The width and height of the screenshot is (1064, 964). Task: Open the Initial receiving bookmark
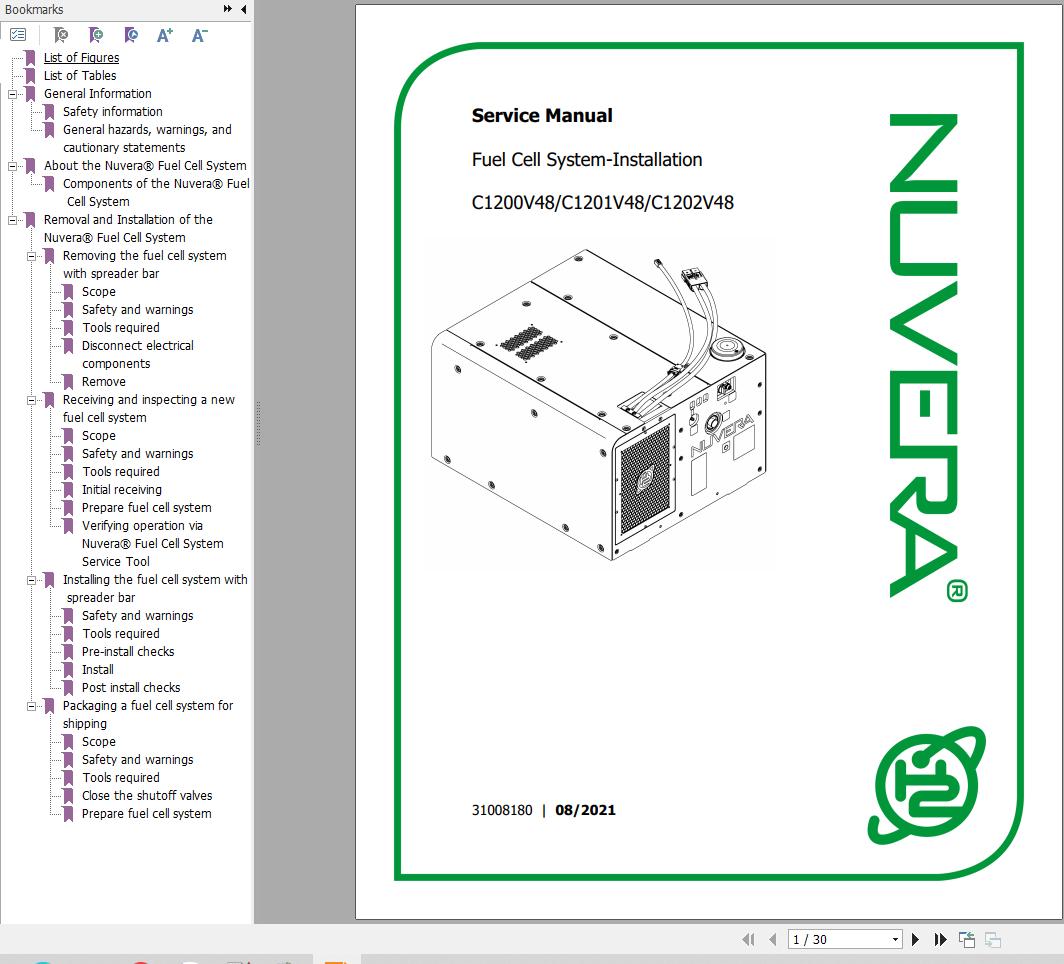click(x=122, y=489)
